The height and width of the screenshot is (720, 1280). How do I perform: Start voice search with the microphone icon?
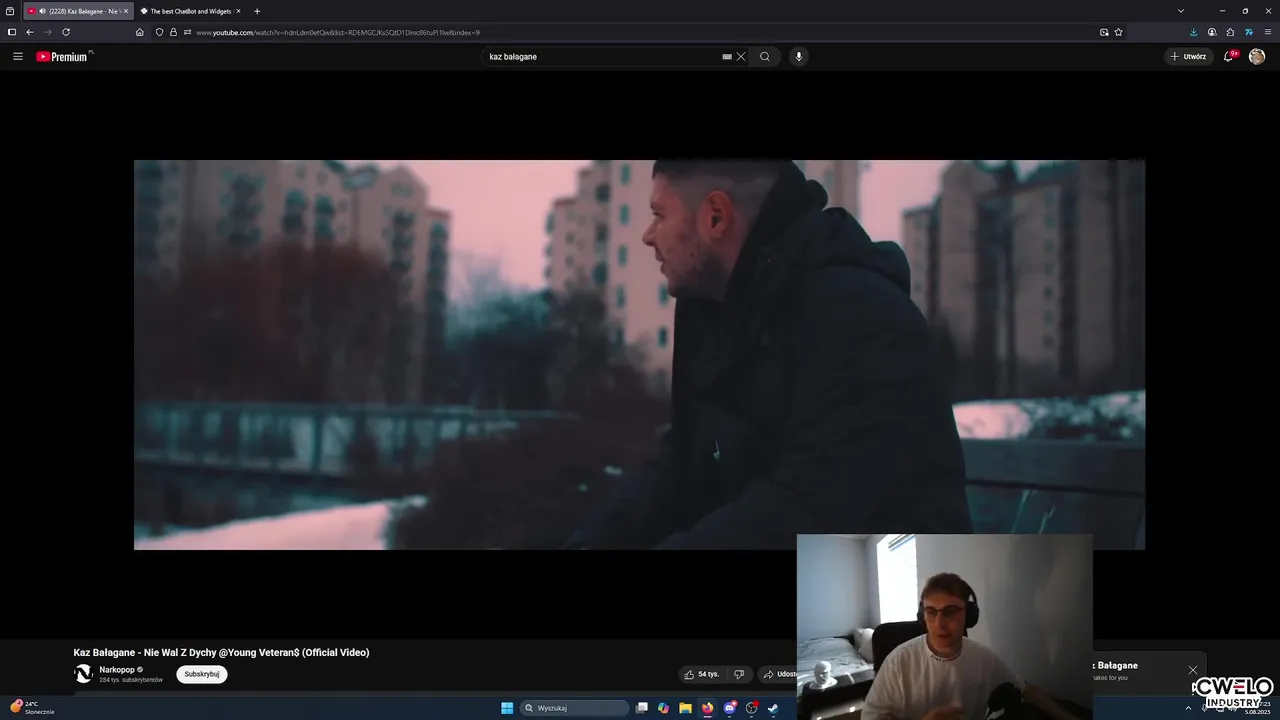[x=798, y=56]
